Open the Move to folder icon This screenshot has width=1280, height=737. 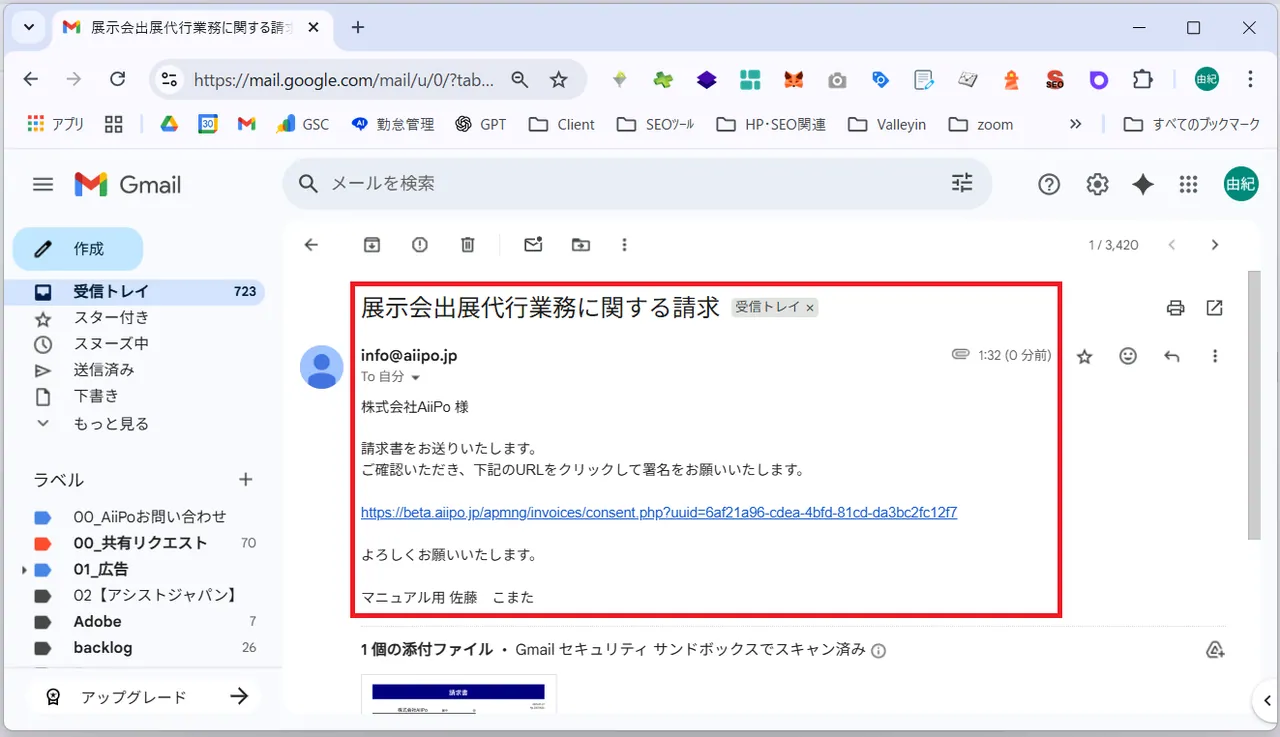point(581,245)
